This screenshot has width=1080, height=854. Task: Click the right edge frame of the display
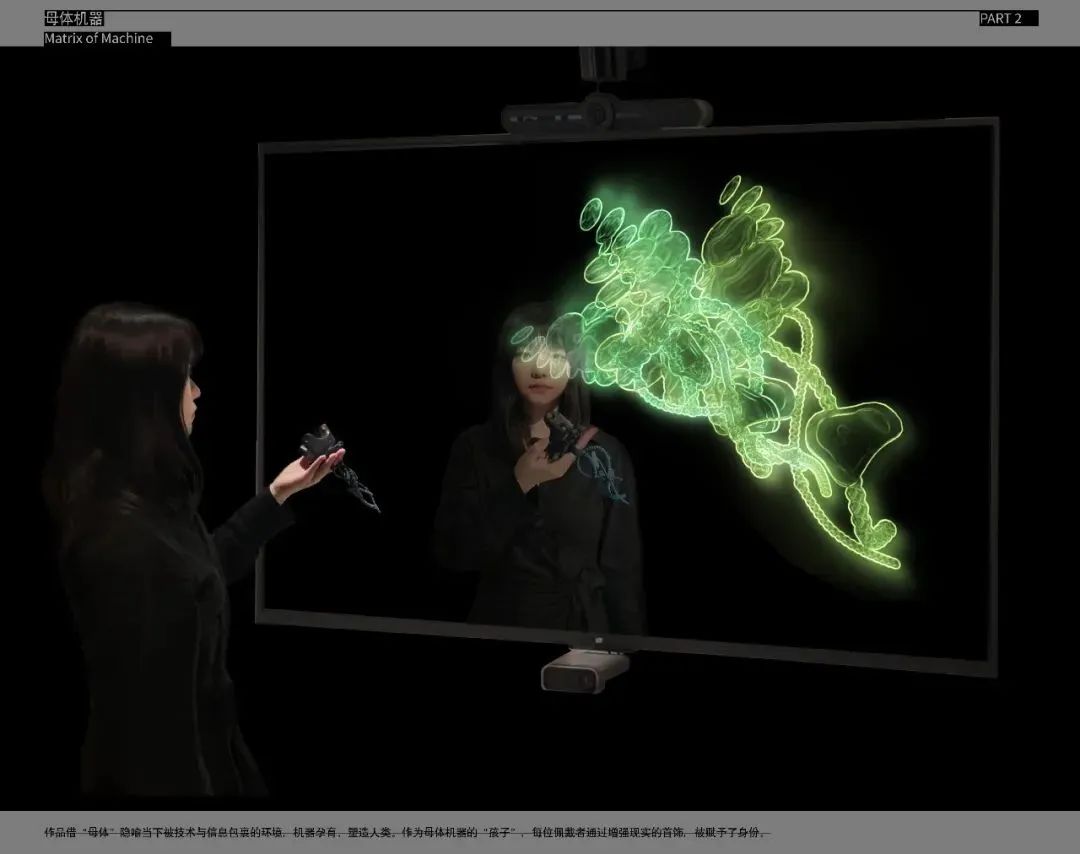[x=994, y=400]
